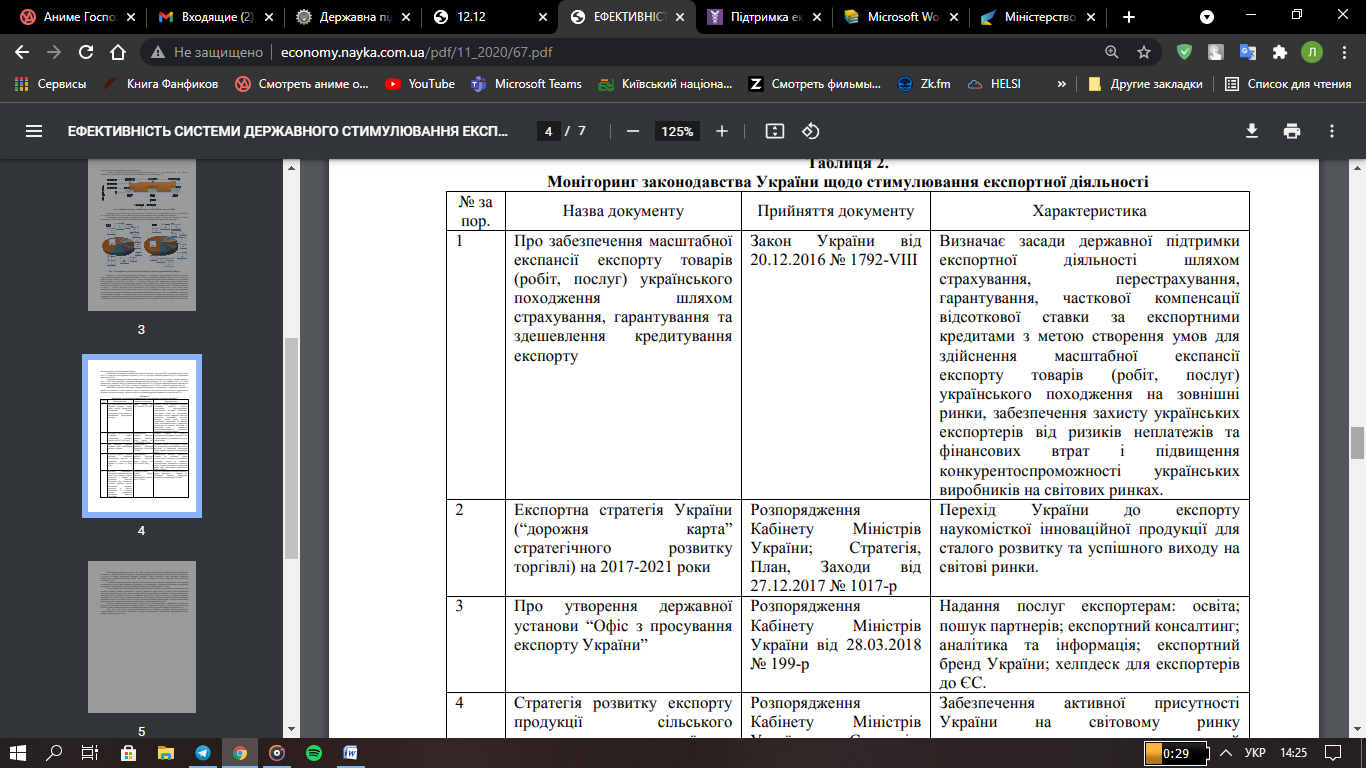
Task: Open File Explorer from the taskbar
Action: (x=165, y=753)
